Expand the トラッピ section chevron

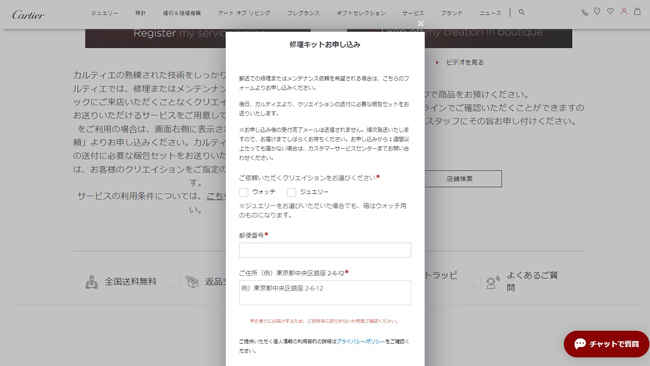473,286
